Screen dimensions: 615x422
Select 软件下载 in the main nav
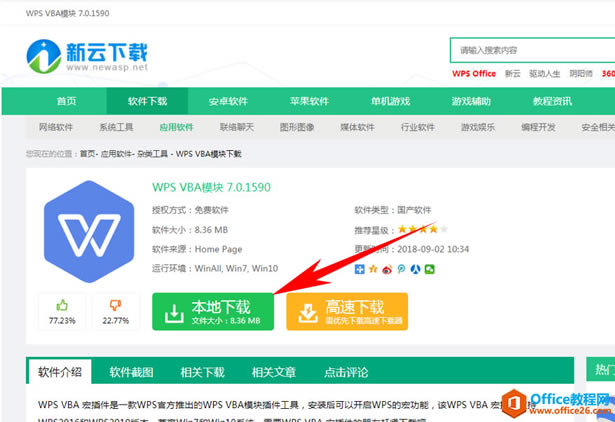pyautogui.click(x=147, y=101)
